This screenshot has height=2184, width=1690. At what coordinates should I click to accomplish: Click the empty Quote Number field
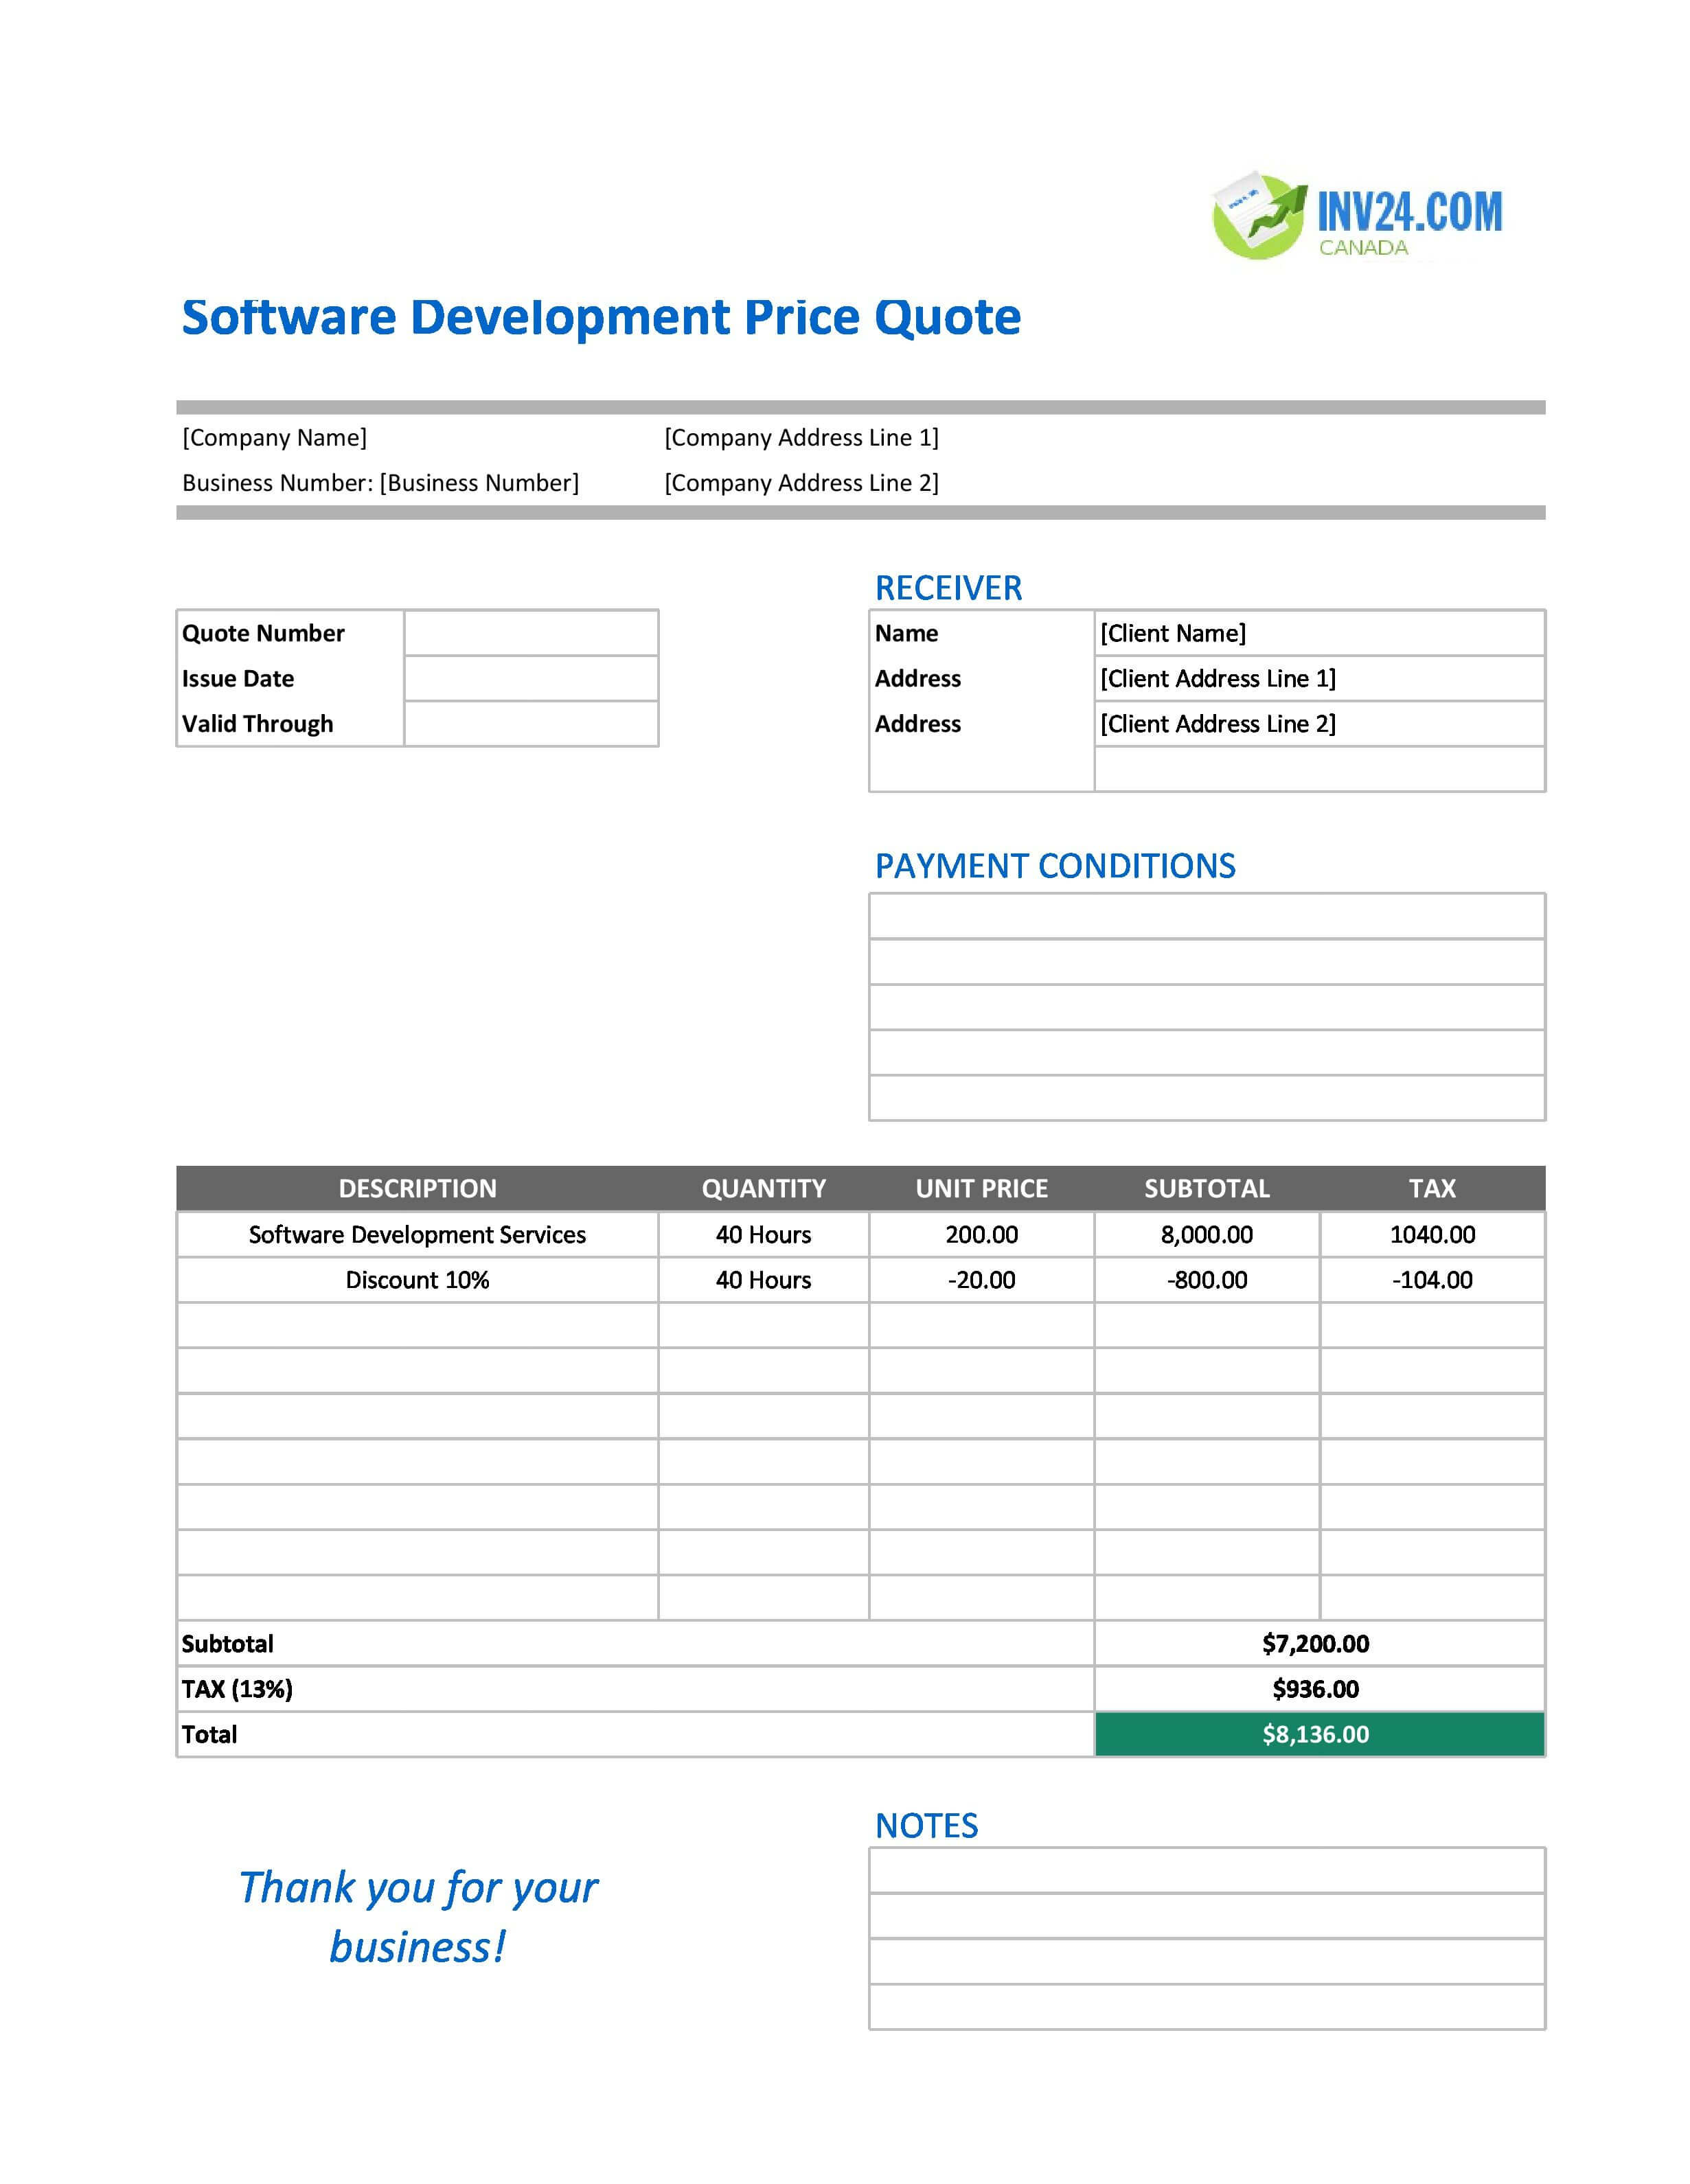click(531, 633)
